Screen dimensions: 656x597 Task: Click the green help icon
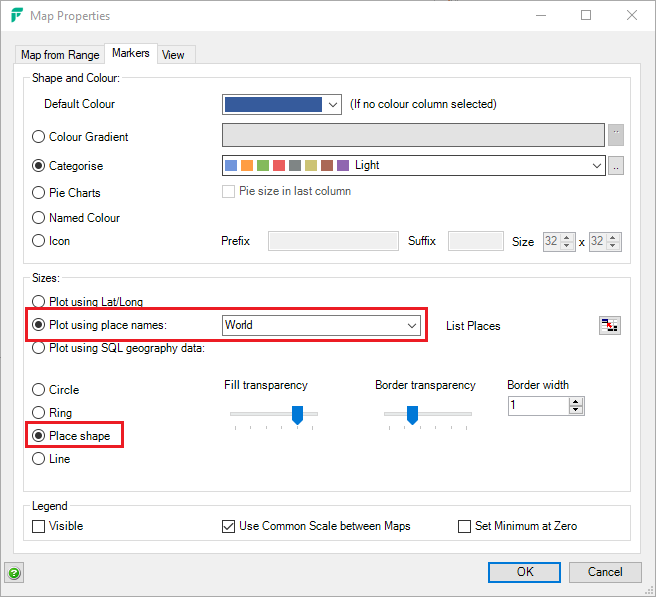point(14,573)
